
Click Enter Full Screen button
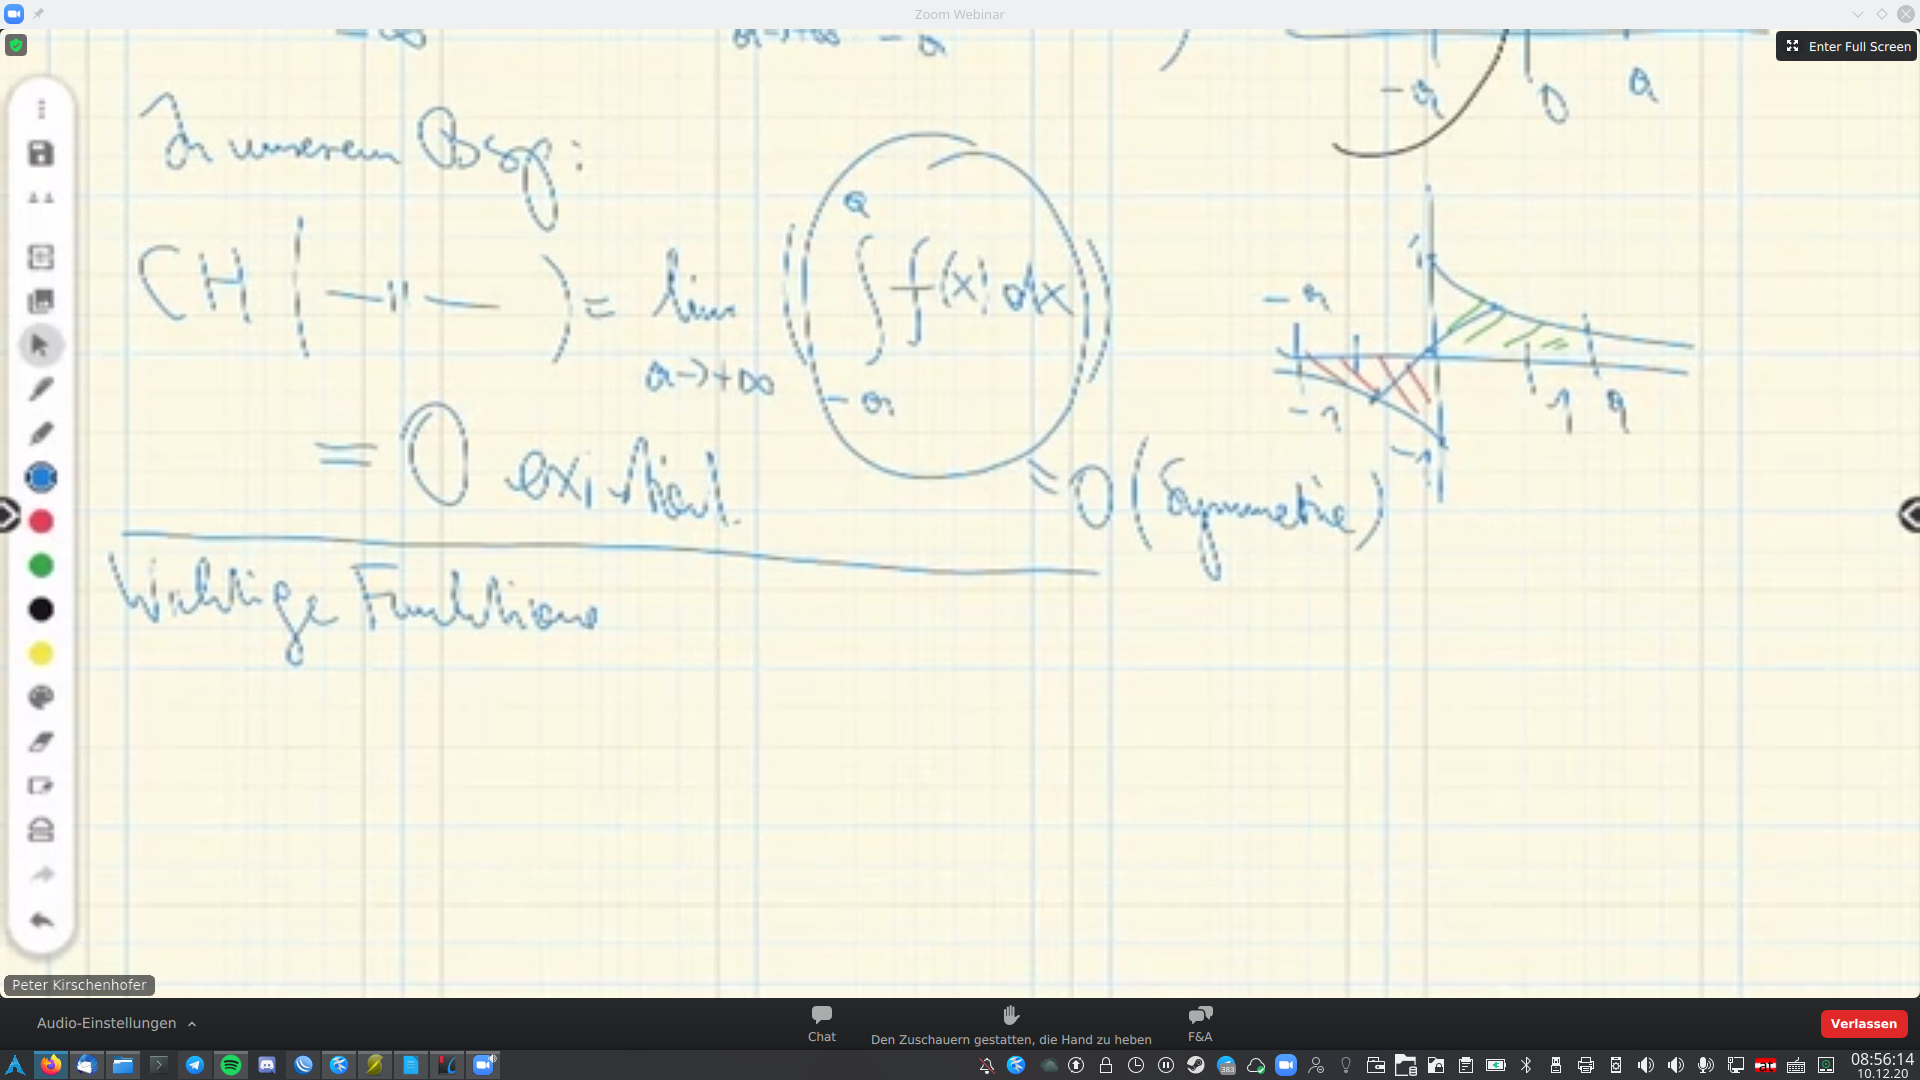click(1847, 46)
